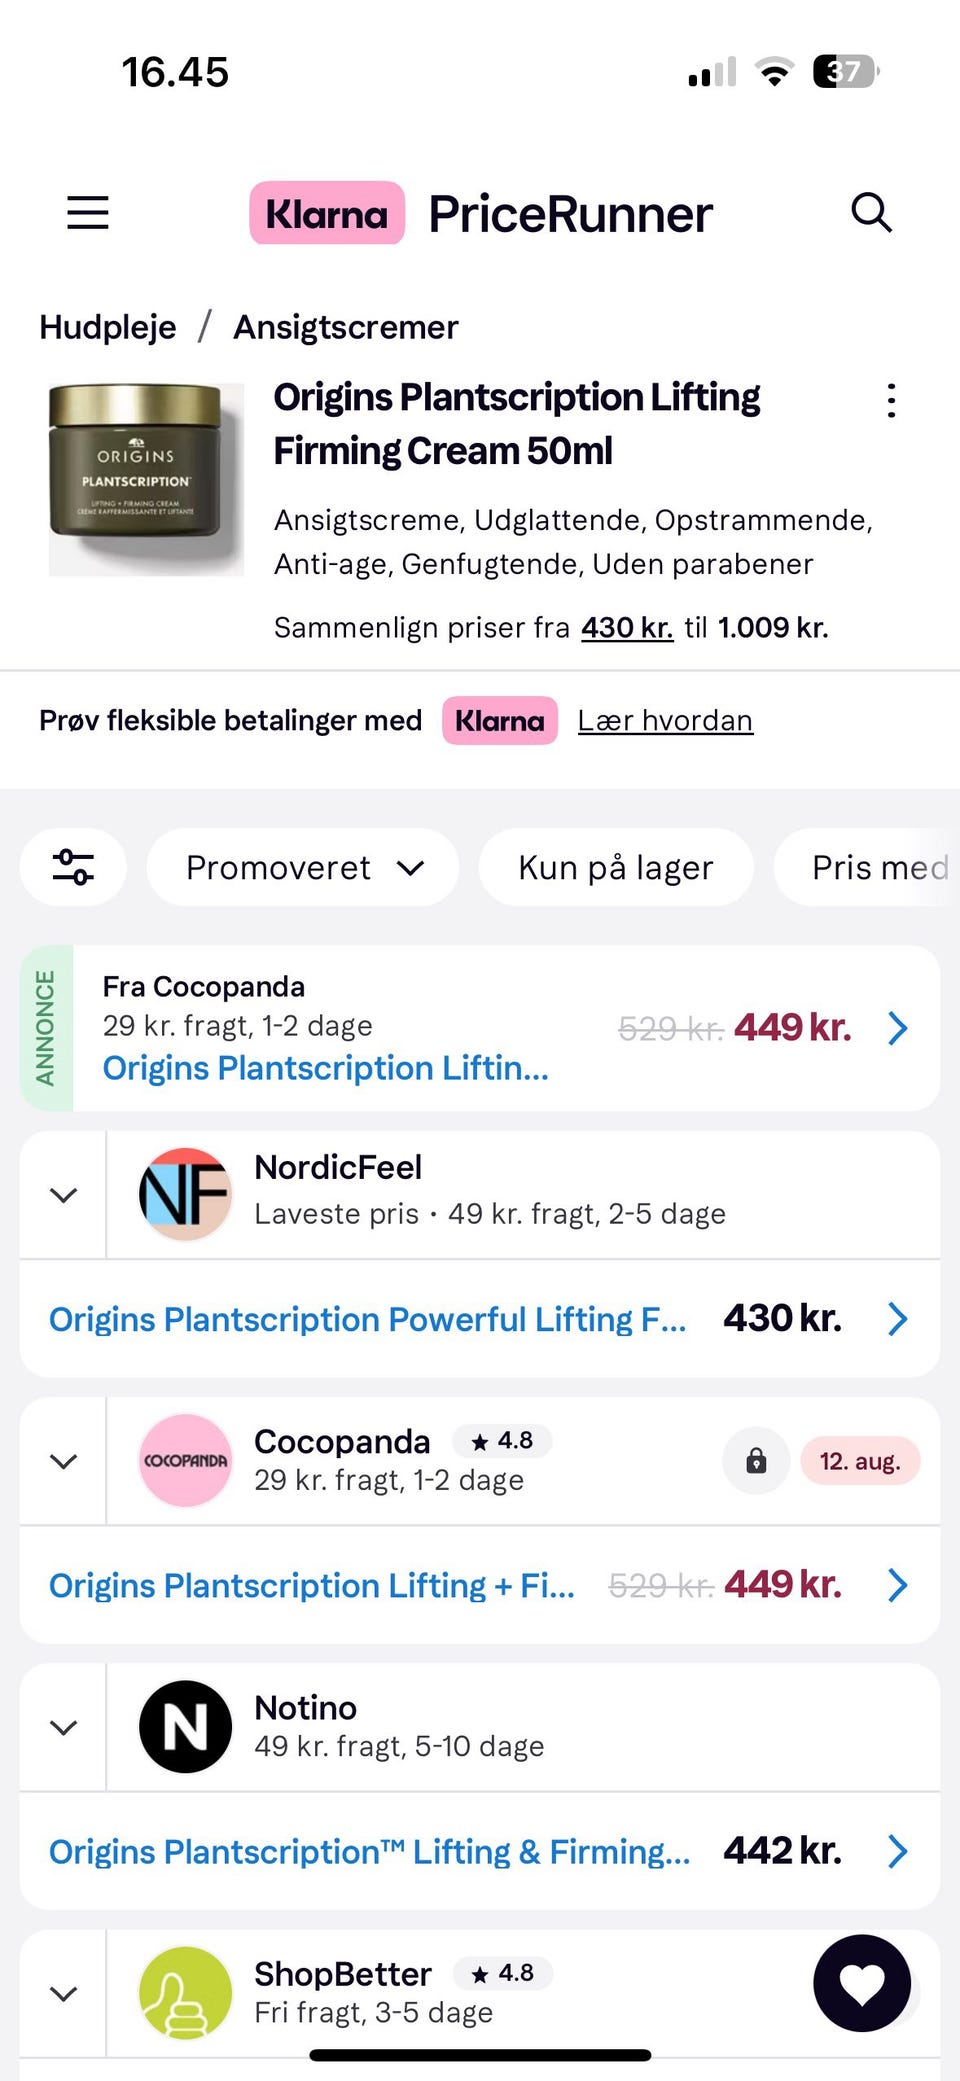Tap the Origins cream product thumbnail

point(146,479)
